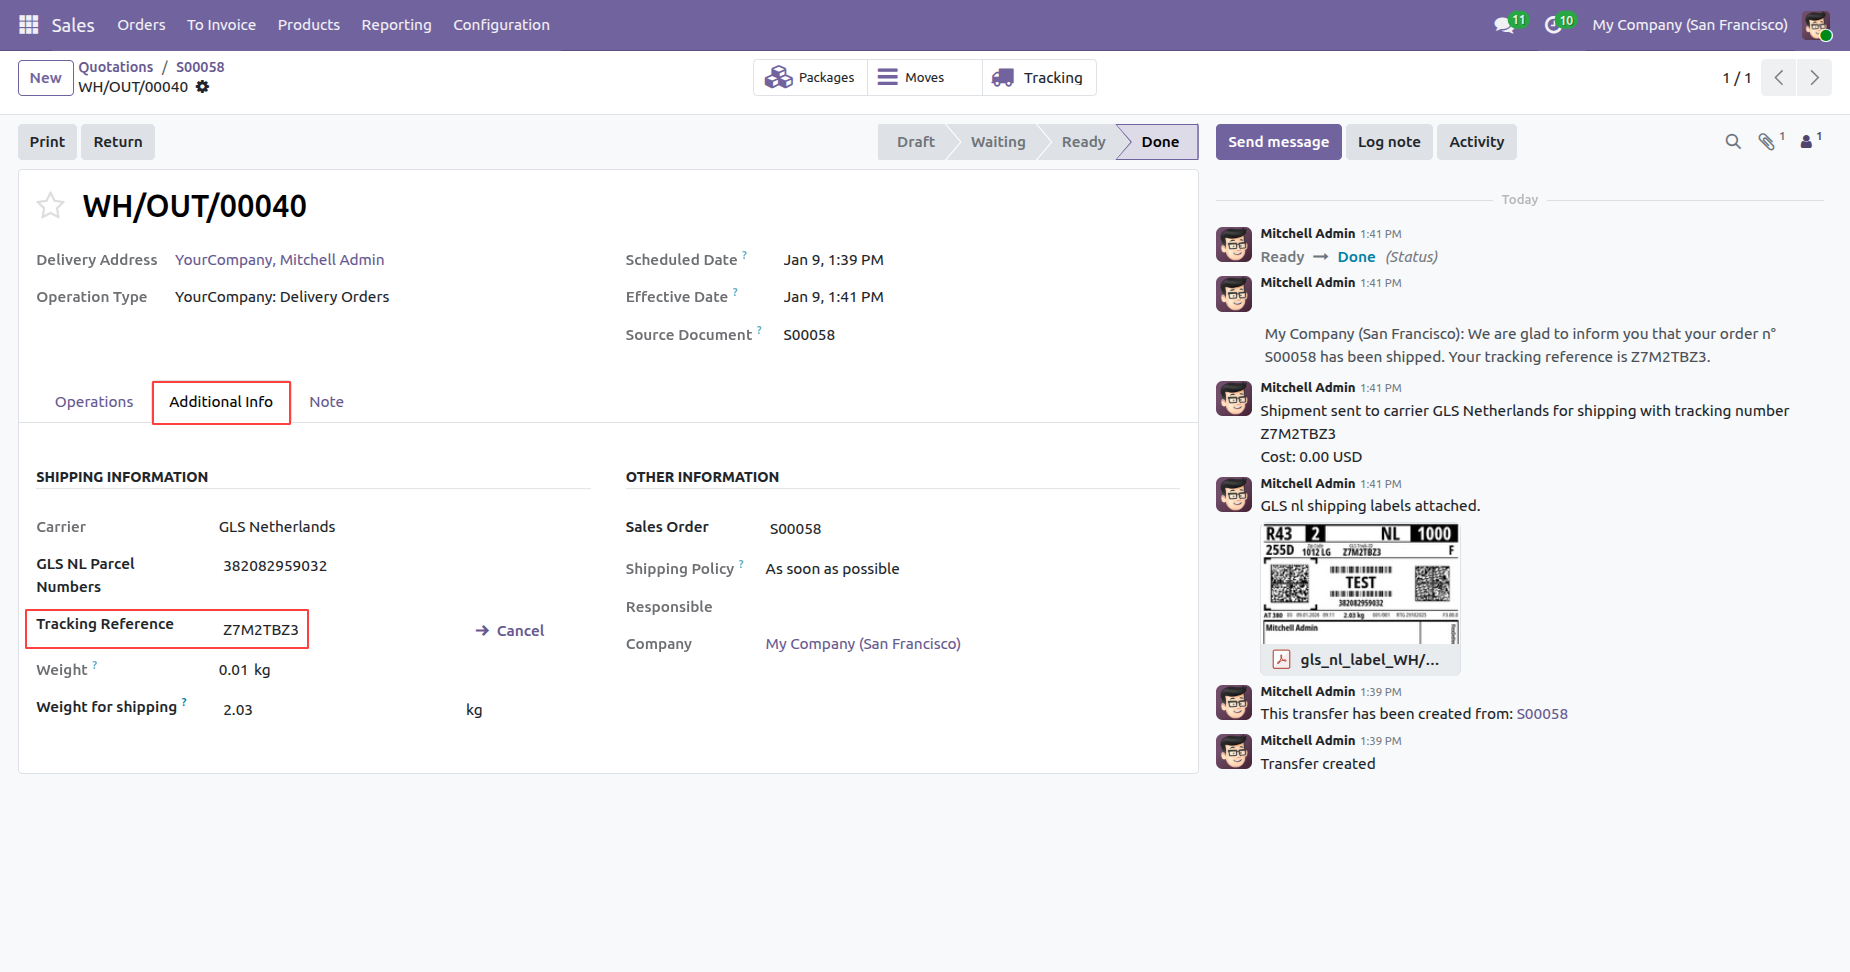Cancel the shipment tracking link

(510, 631)
